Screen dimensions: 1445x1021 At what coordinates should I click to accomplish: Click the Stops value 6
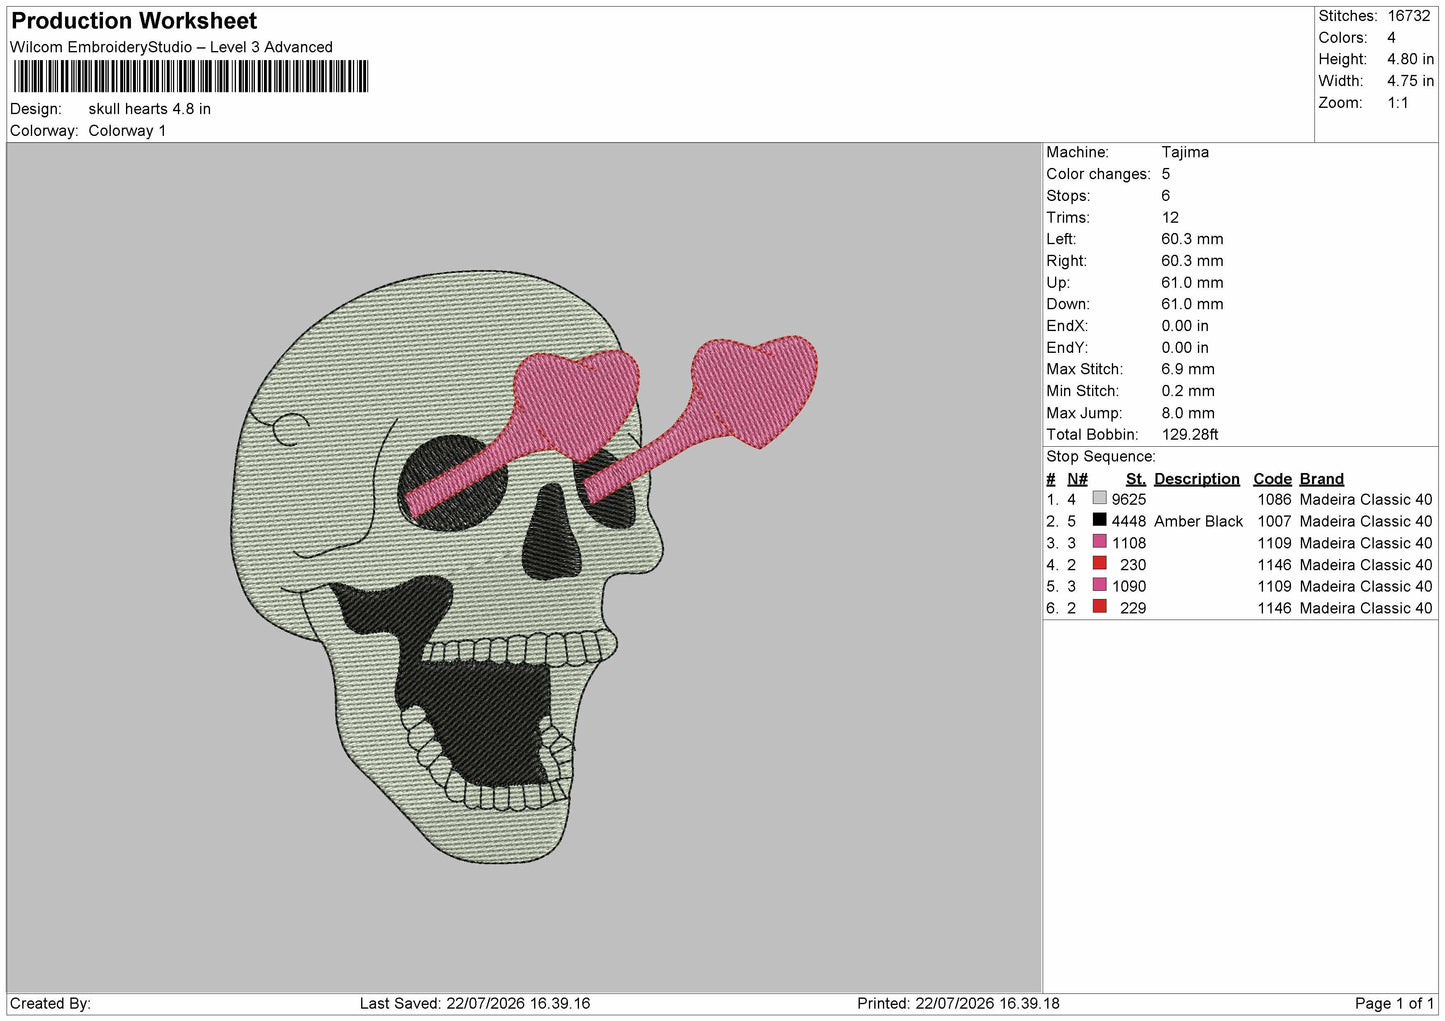[1166, 196]
